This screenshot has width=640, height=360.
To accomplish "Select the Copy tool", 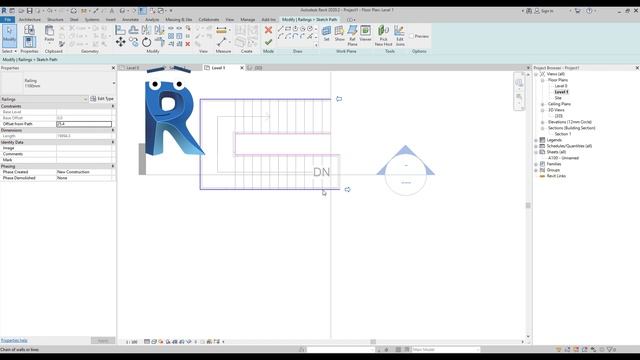I will [133, 42].
